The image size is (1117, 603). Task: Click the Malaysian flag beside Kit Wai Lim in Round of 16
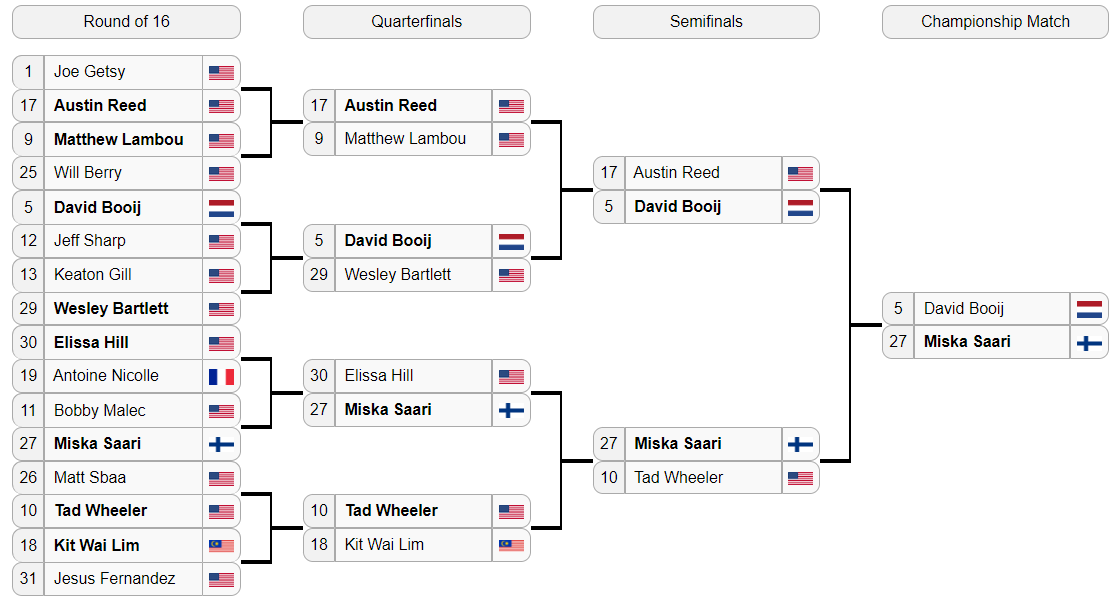(222, 545)
